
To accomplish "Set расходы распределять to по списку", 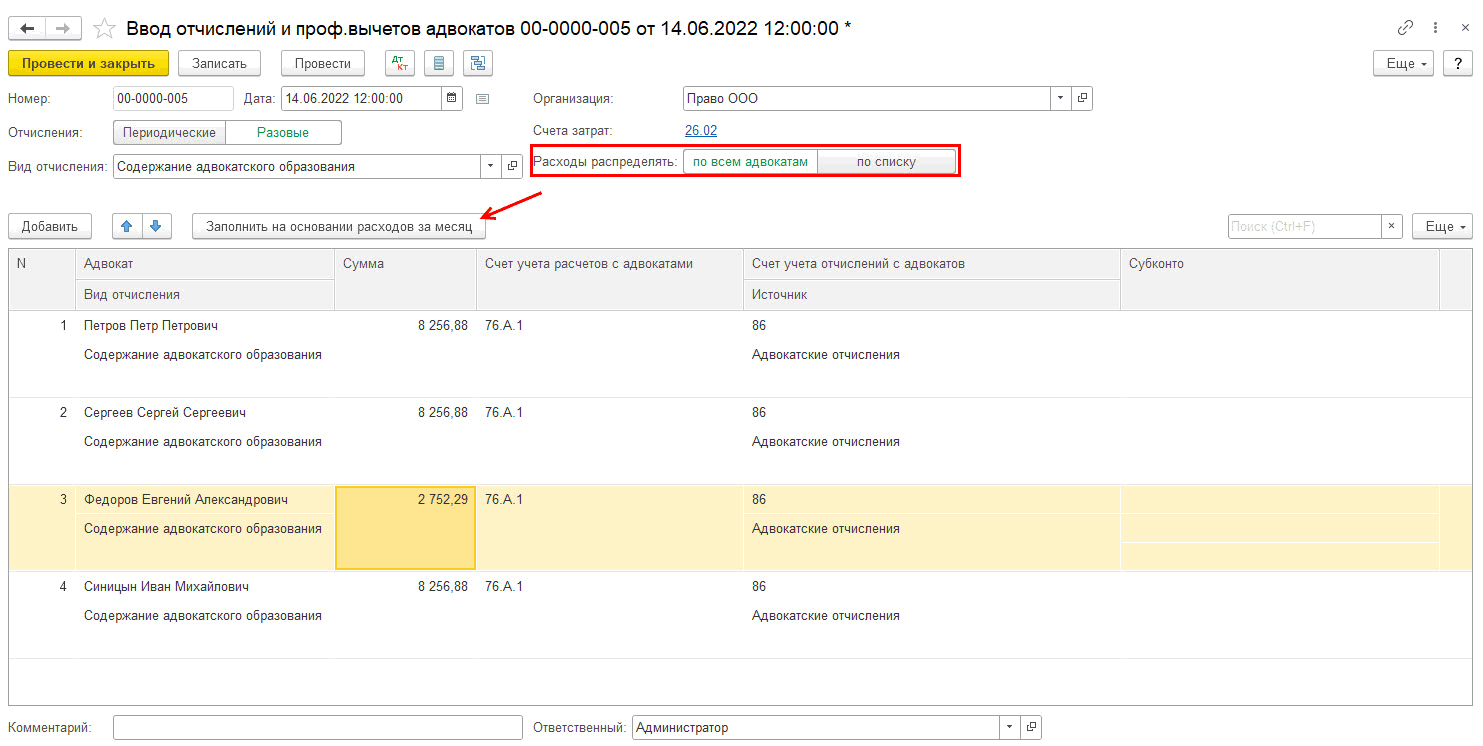I will [x=886, y=162].
